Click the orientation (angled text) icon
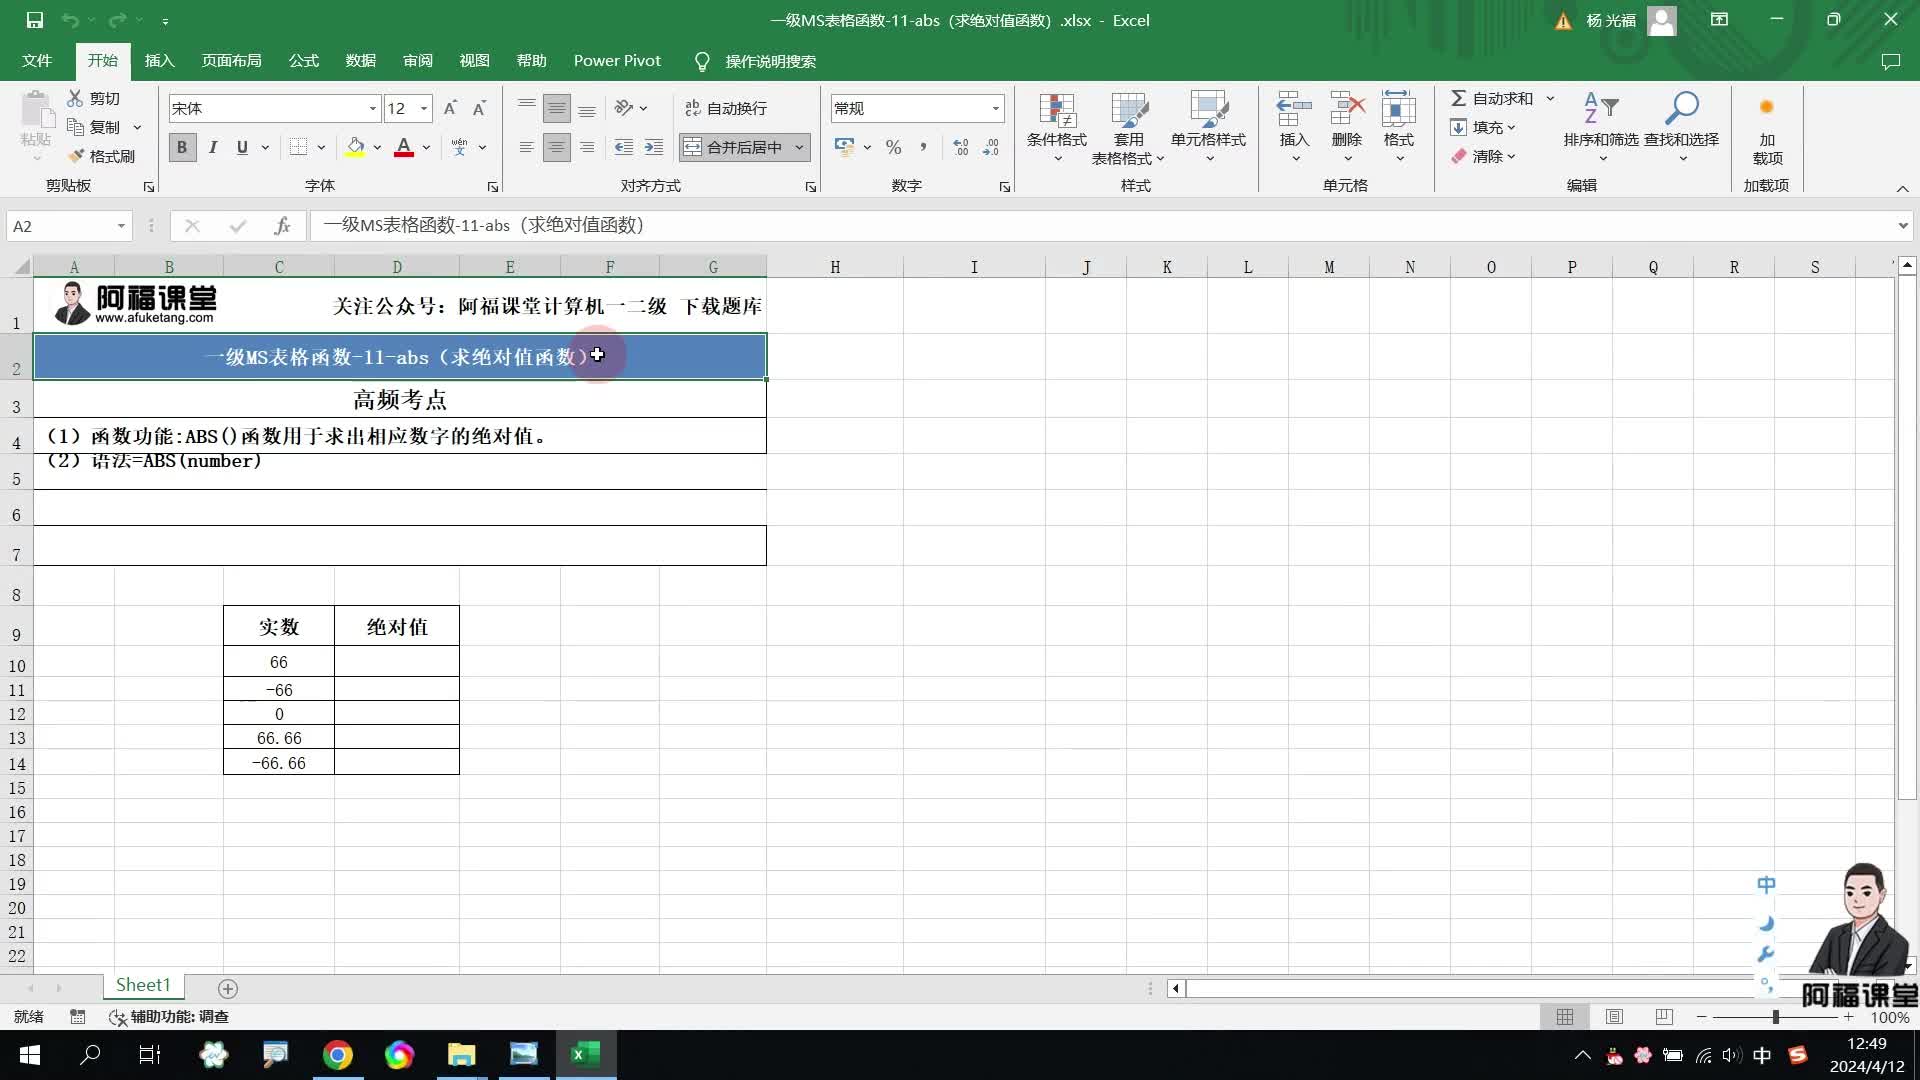 click(x=624, y=108)
